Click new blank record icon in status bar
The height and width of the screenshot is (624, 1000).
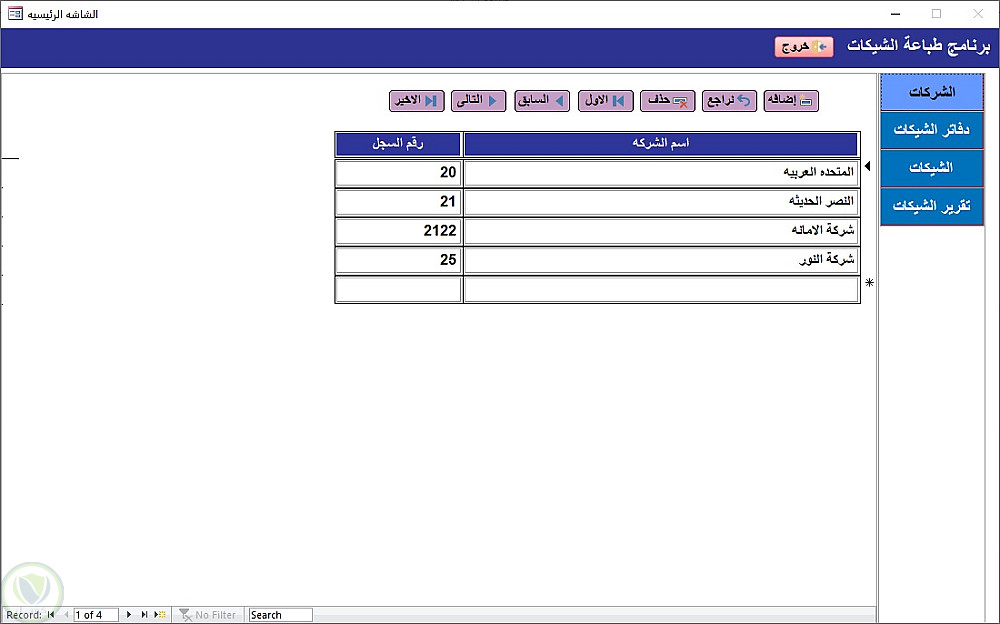point(160,615)
